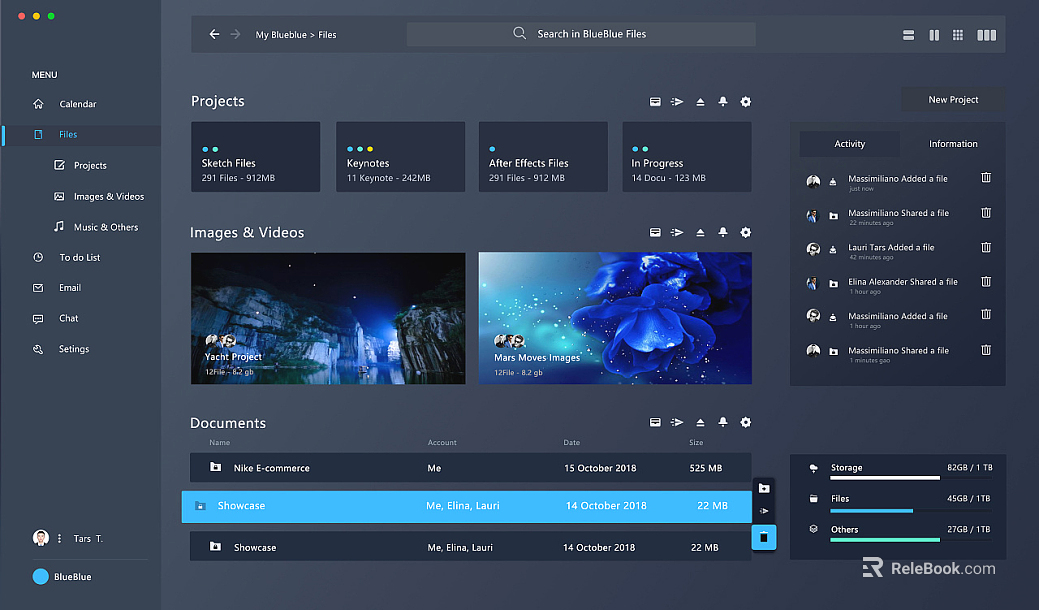Switch to the grid view layout

point(958,35)
